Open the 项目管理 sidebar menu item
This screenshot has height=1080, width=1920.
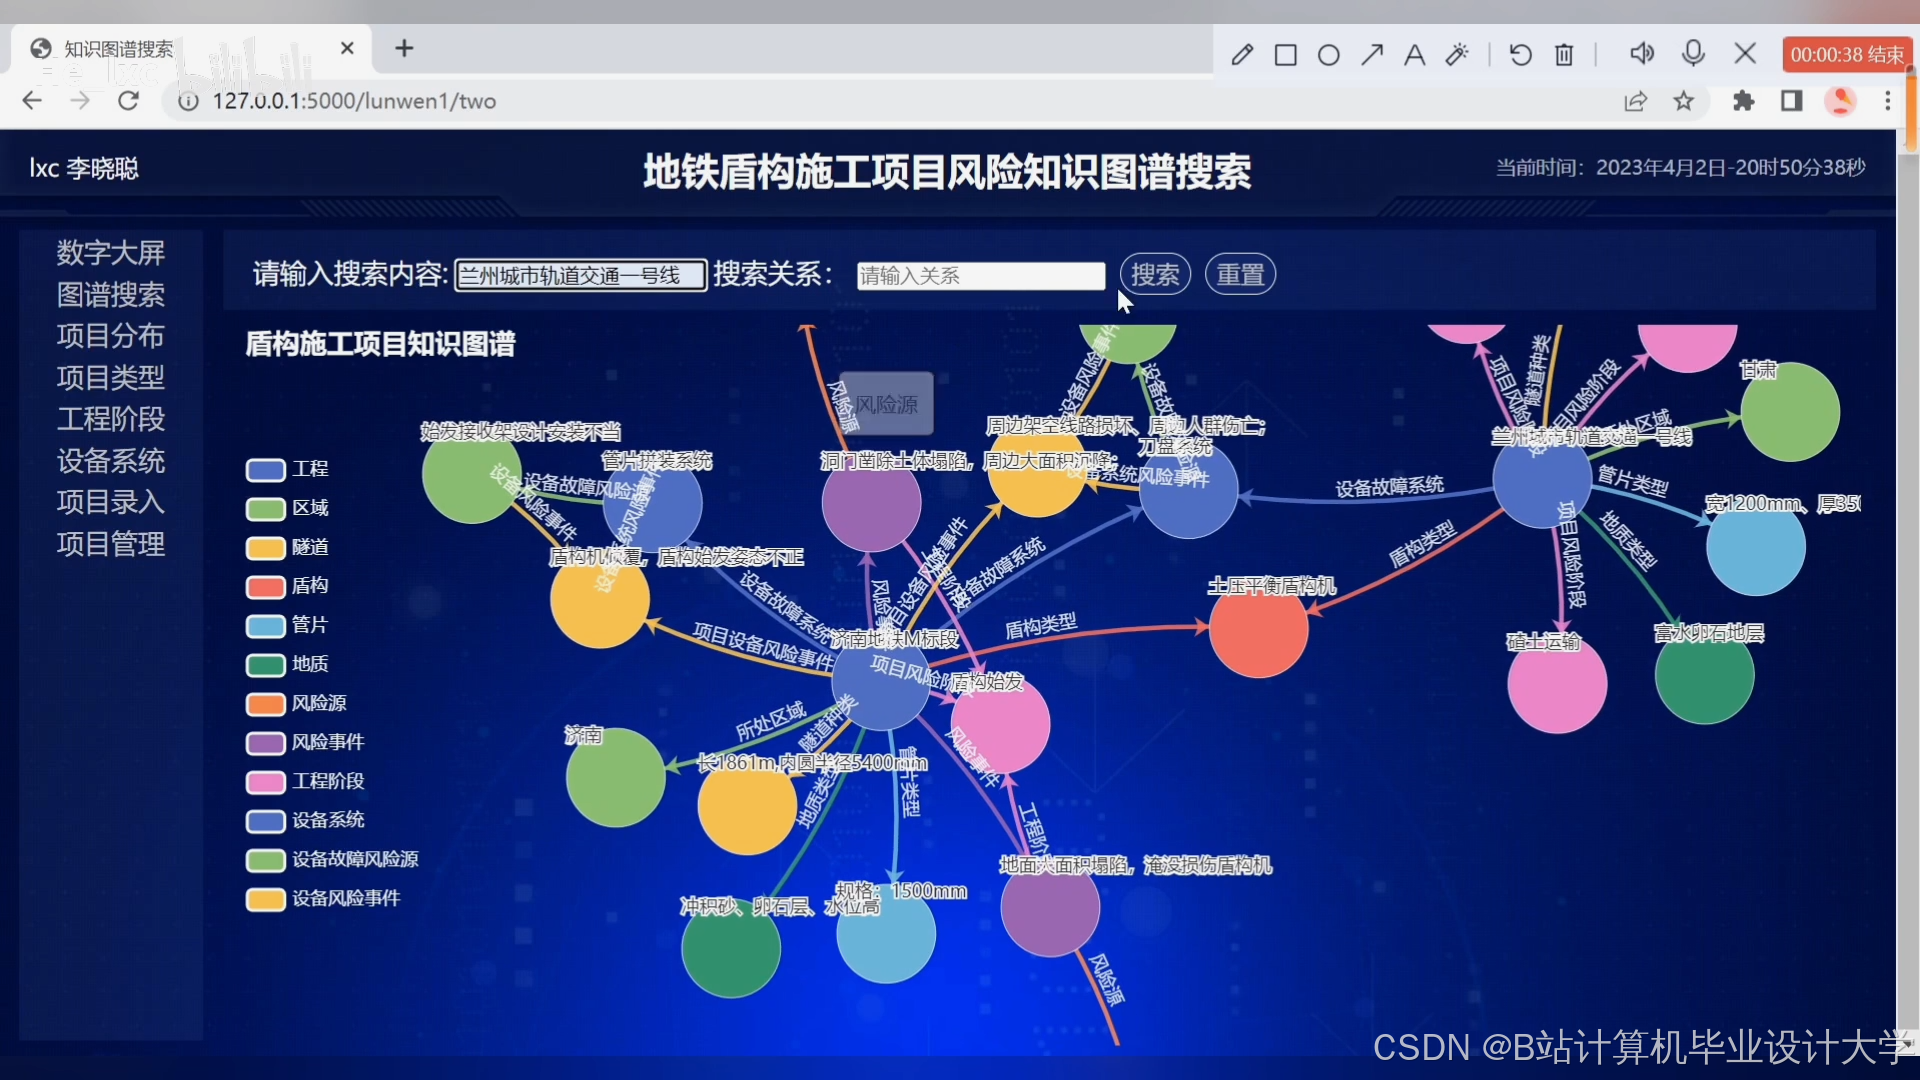point(110,544)
